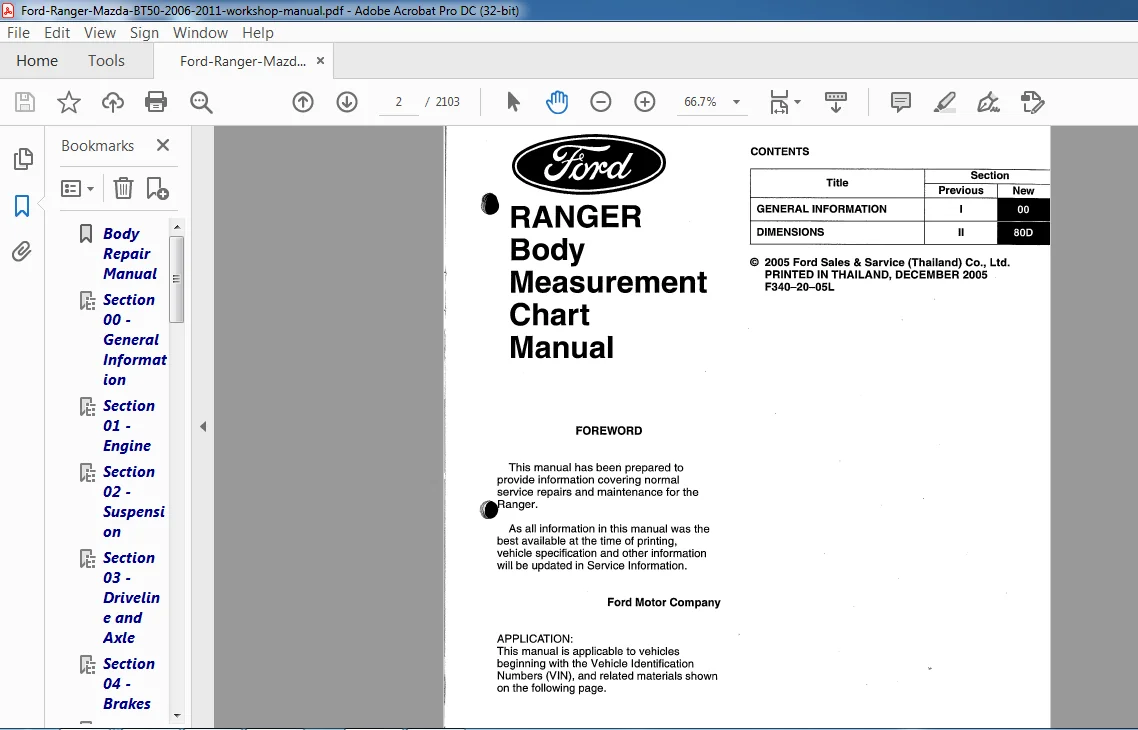Click section cell 00
Screen dimensions: 1138x730
1023,210
